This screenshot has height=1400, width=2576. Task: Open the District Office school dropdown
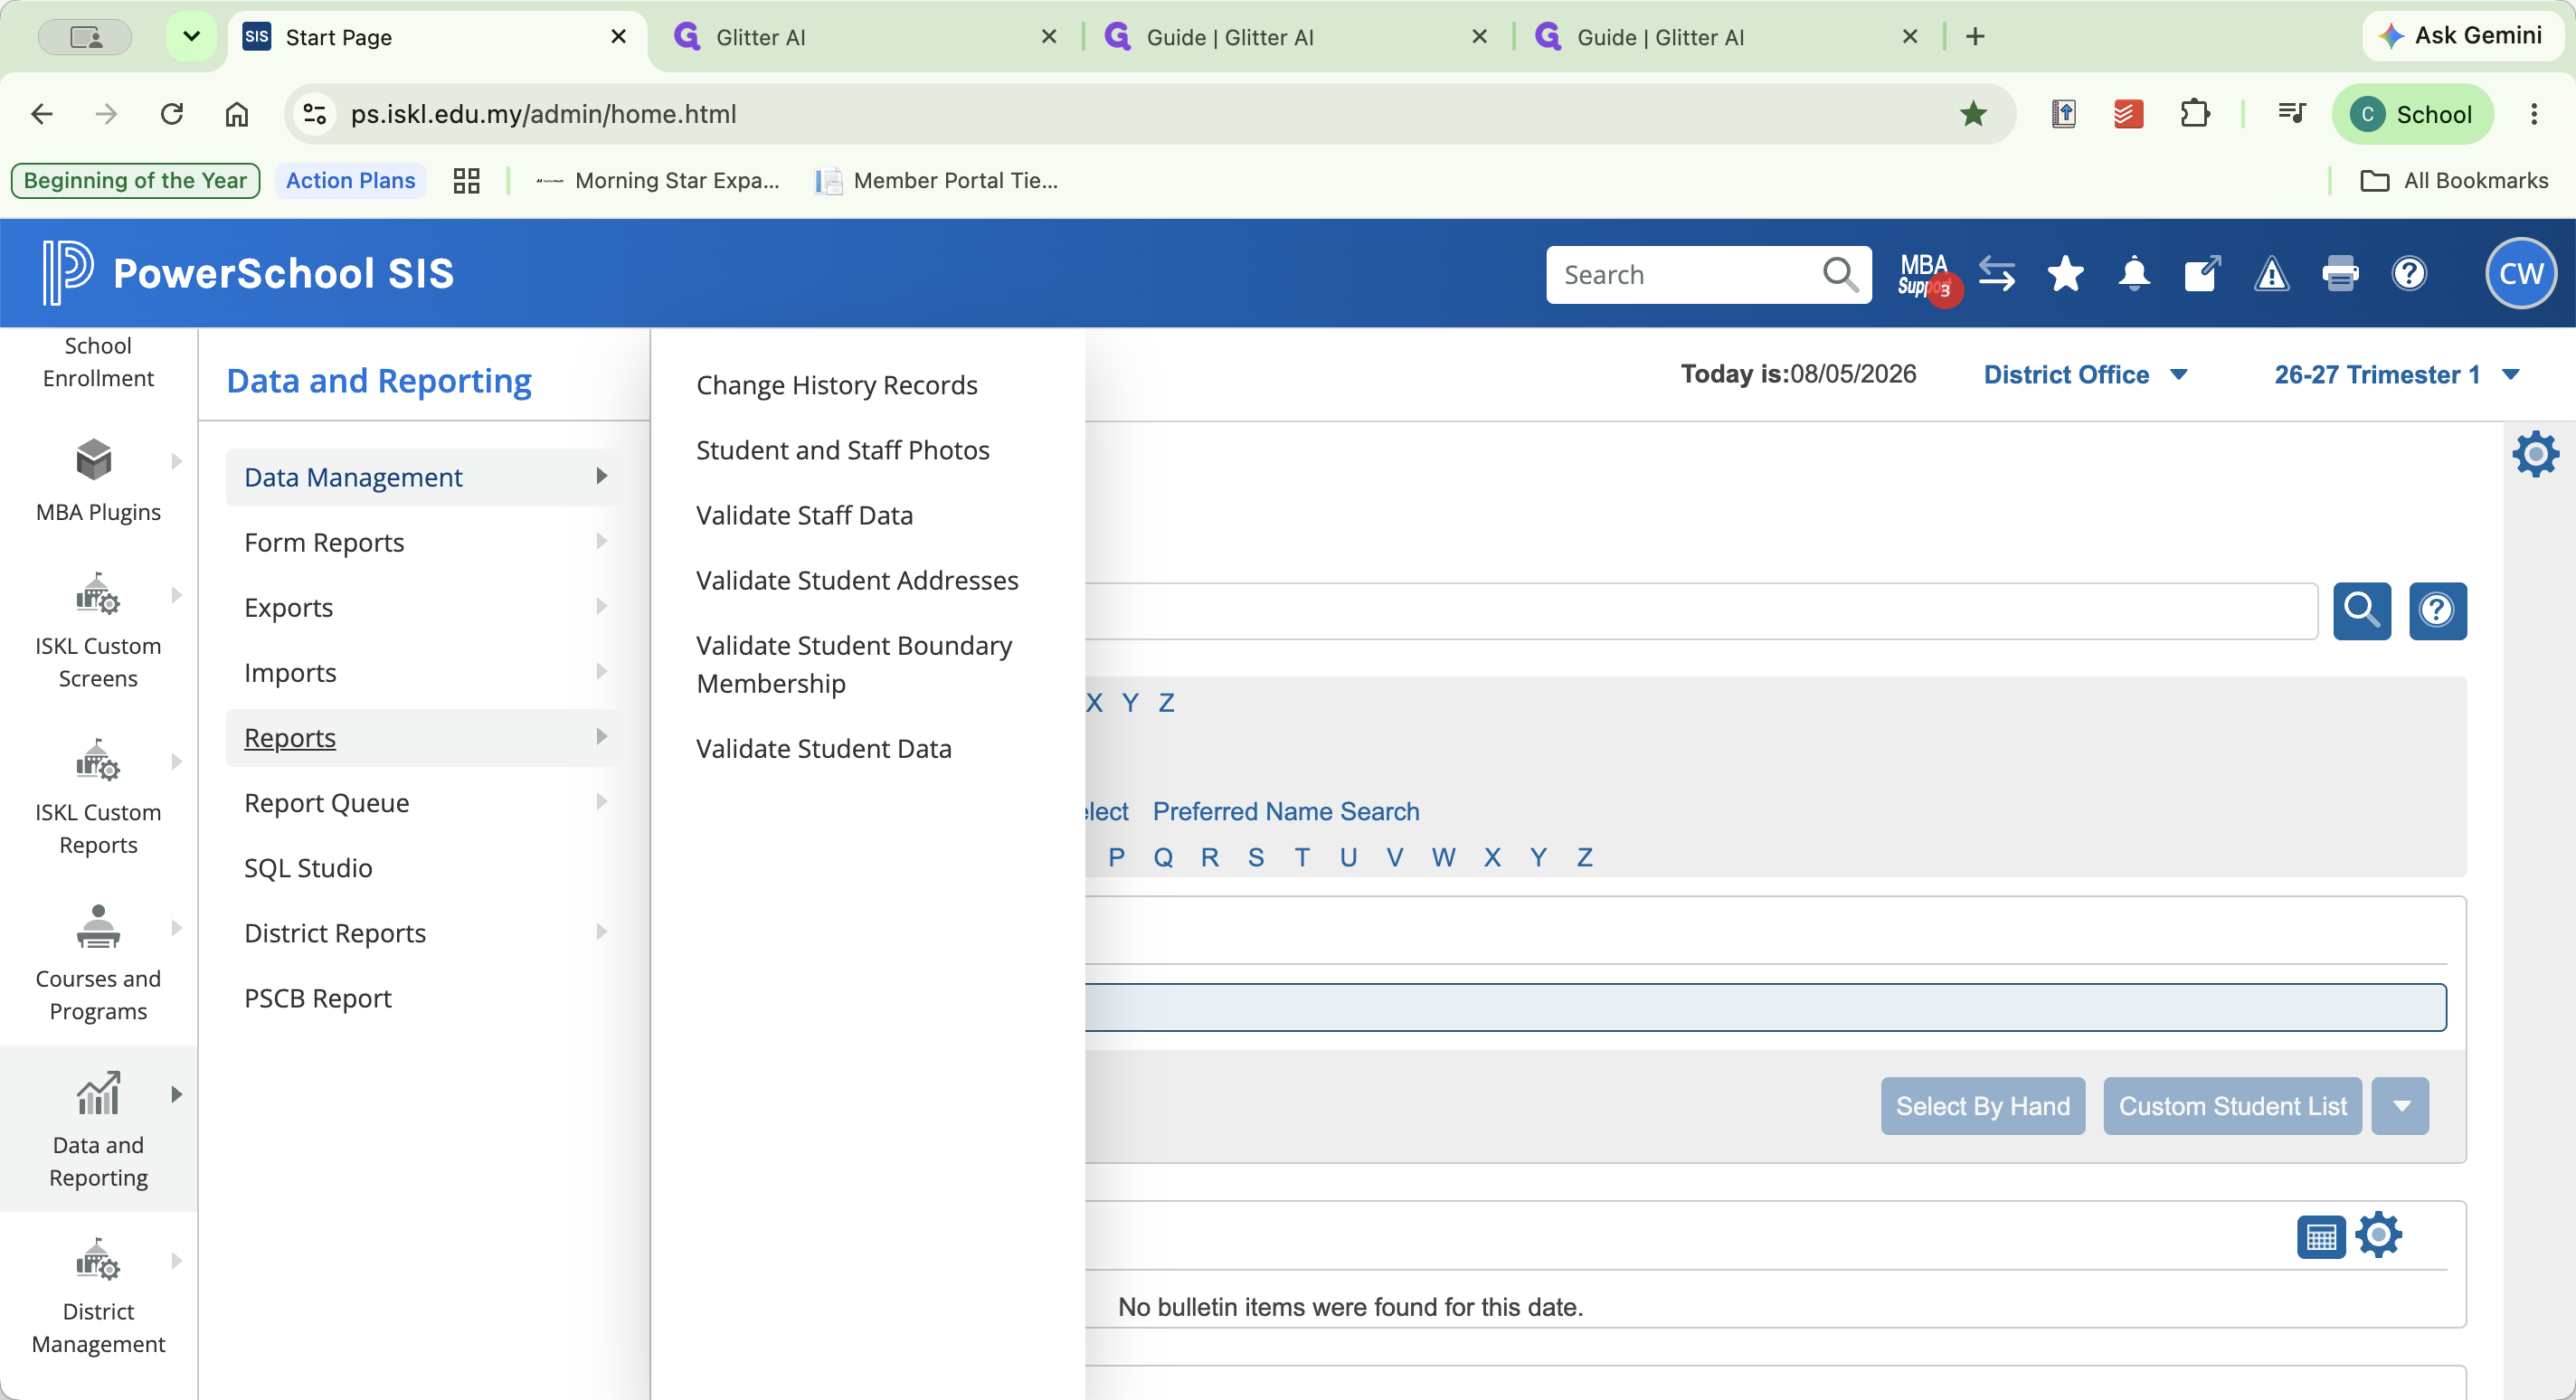(2085, 375)
